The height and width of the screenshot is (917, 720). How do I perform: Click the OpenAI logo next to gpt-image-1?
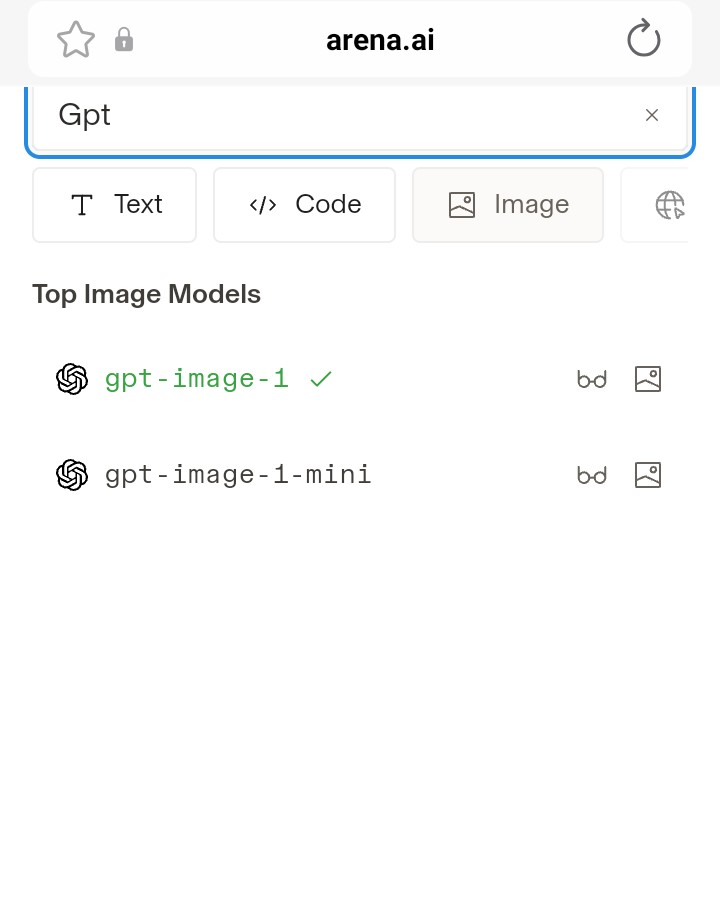point(72,379)
